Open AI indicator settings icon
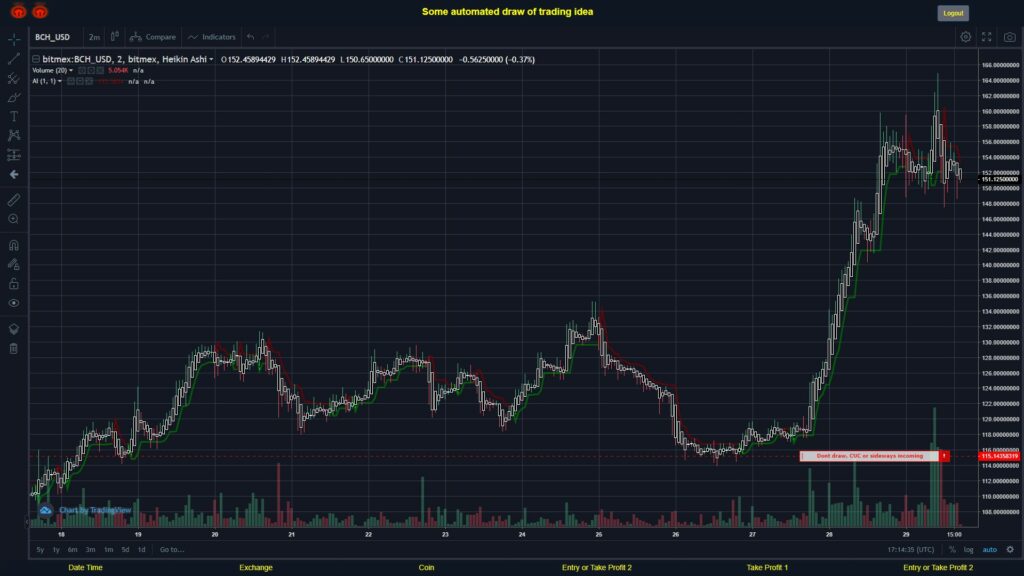 tap(80, 82)
